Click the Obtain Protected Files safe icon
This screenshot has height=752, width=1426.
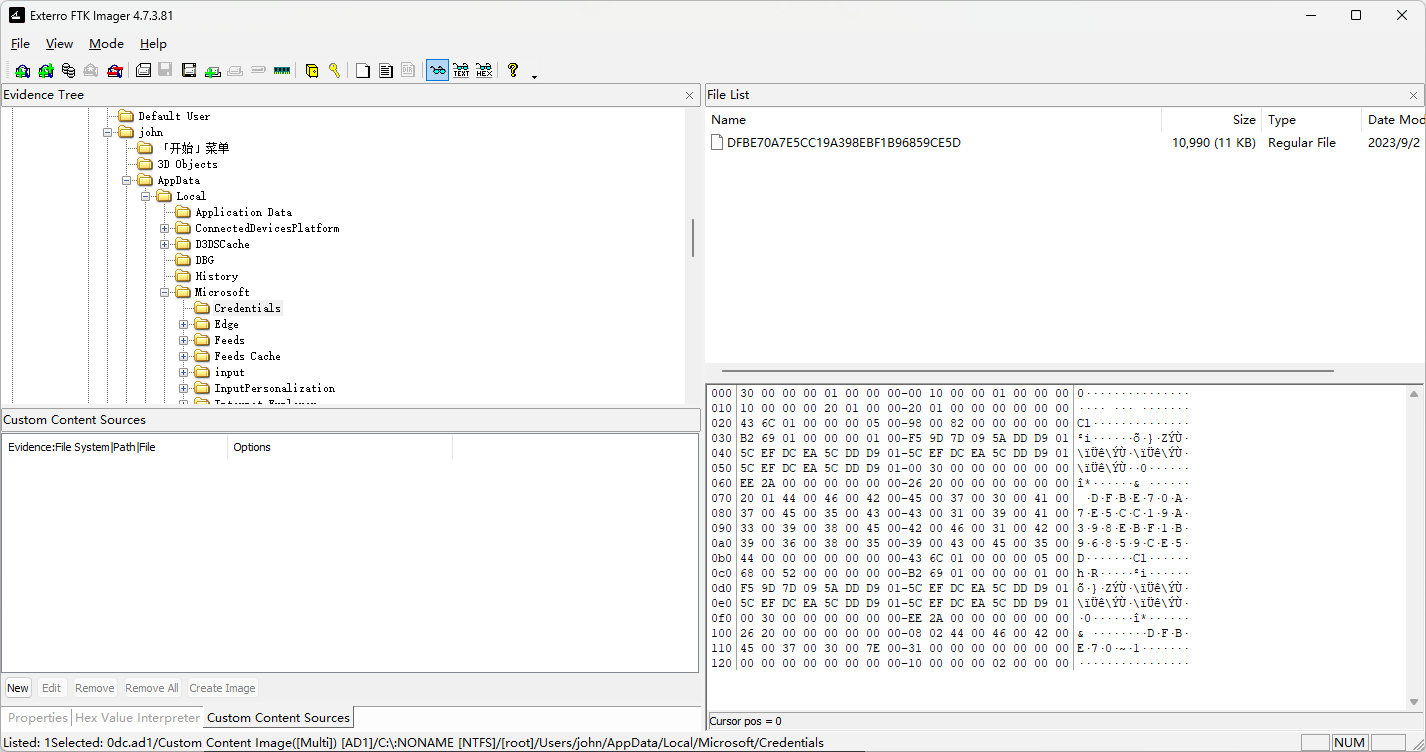coord(312,70)
